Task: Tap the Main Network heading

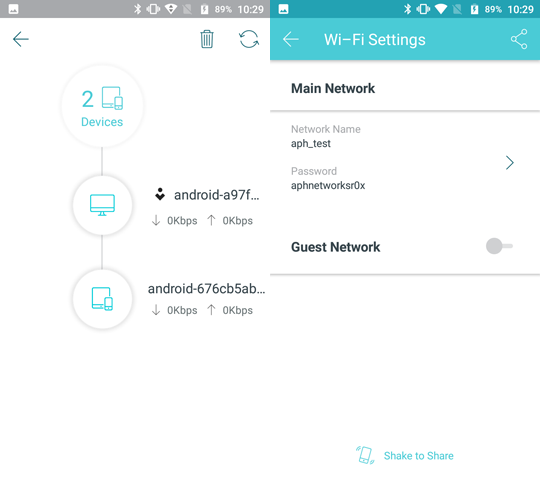Action: pos(333,88)
